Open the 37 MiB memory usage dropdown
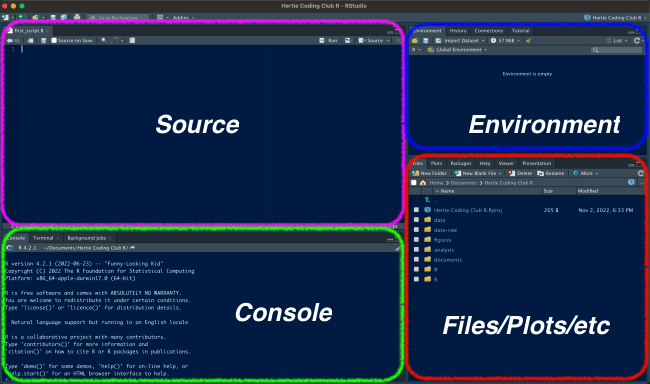This screenshot has width=650, height=384. 505,41
